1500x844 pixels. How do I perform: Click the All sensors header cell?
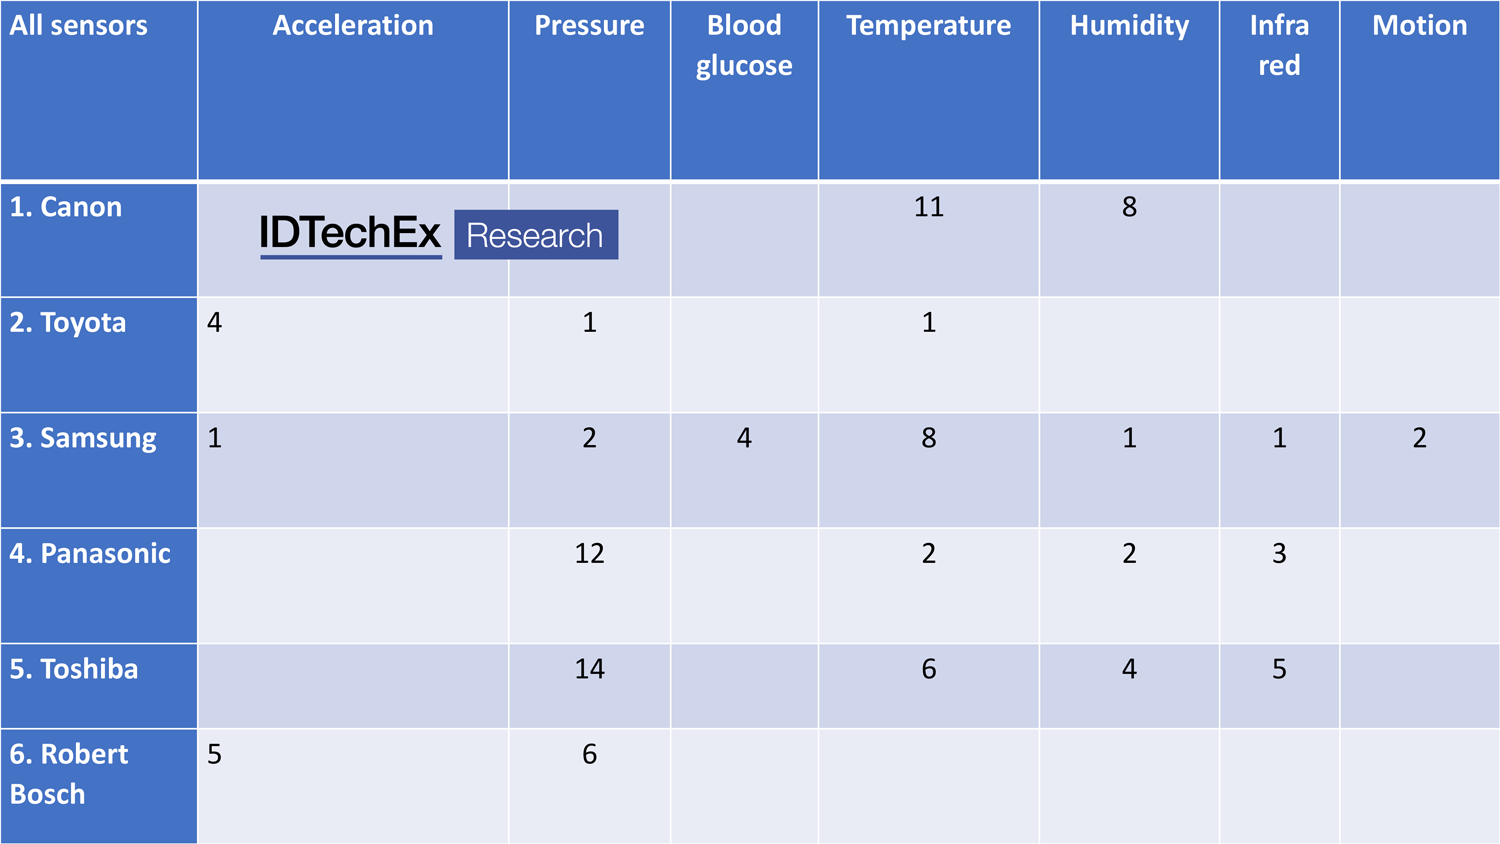point(79,26)
